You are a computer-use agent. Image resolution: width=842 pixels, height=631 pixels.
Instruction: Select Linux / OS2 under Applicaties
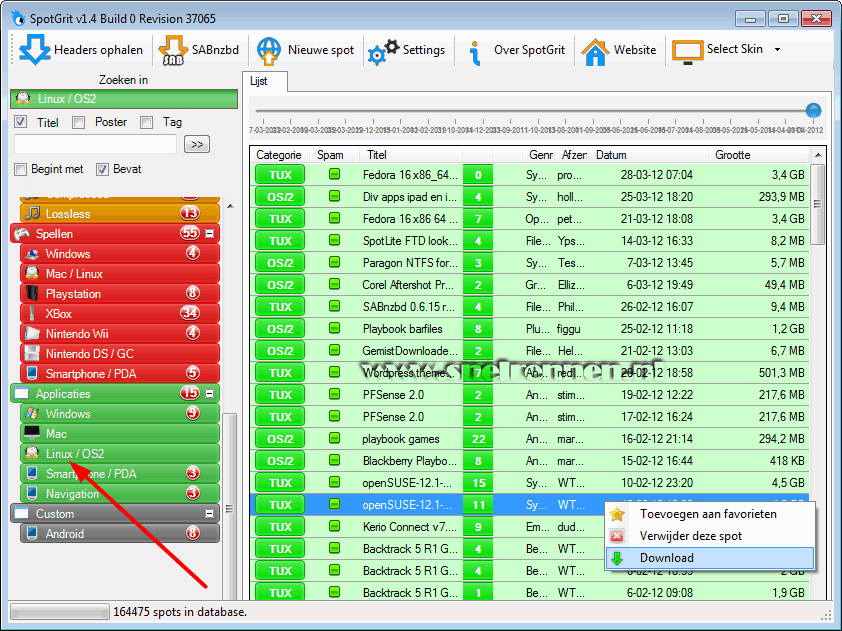click(120, 453)
